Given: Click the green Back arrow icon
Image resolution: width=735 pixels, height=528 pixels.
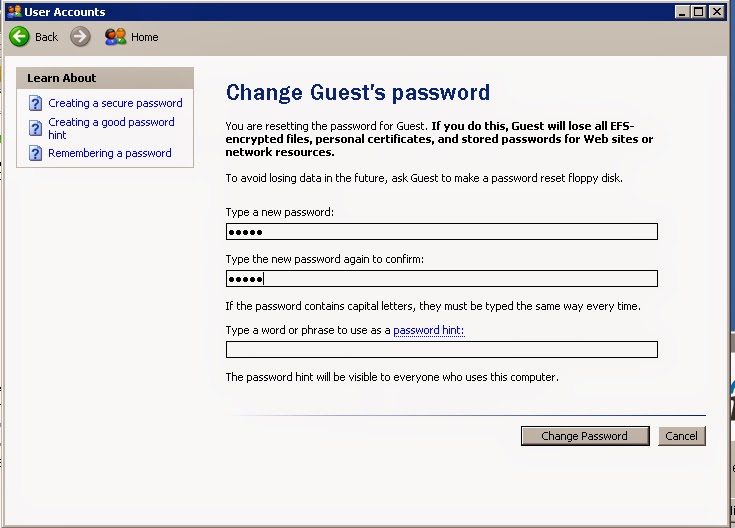Looking at the screenshot, I should coord(19,37).
